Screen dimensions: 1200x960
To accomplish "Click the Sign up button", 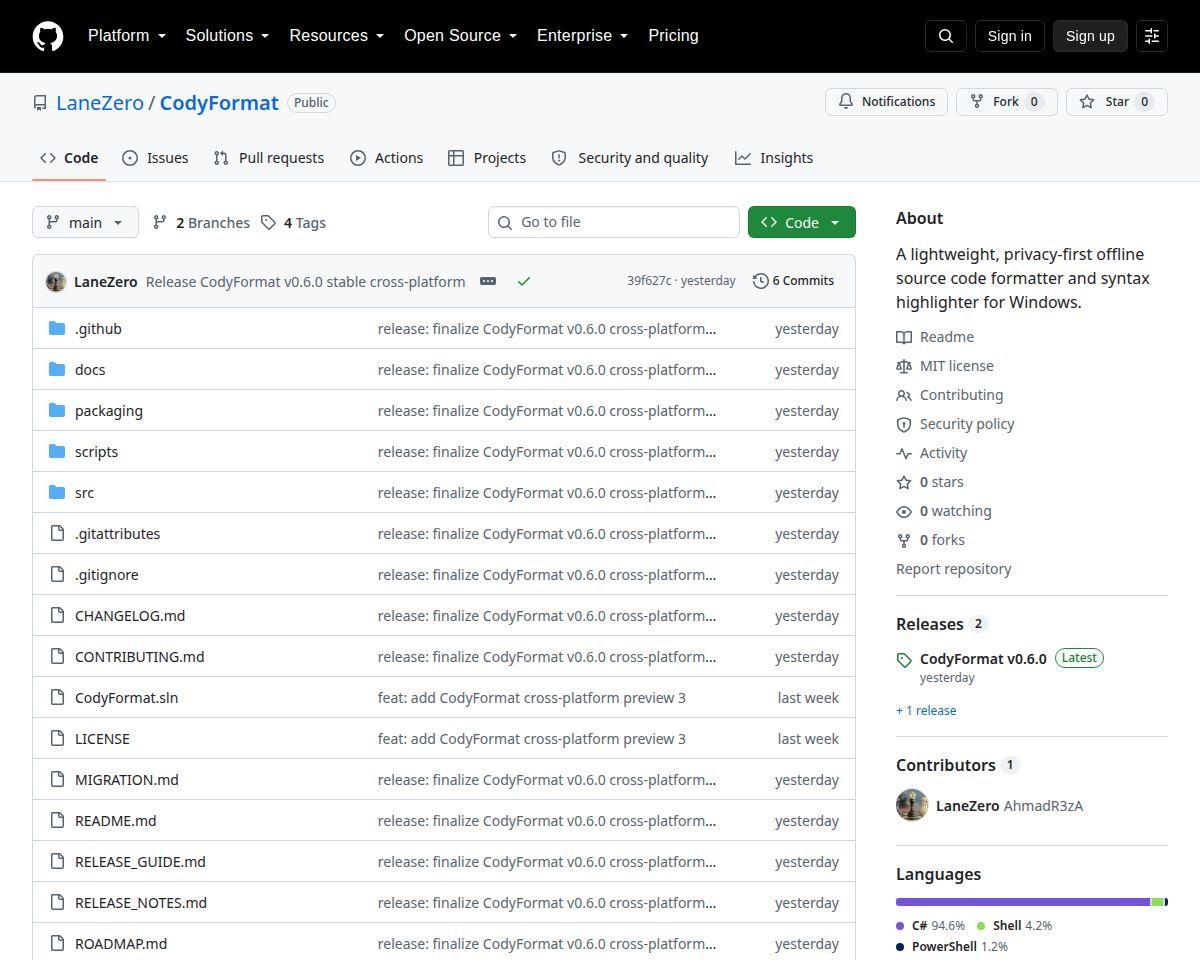I will (1090, 36).
